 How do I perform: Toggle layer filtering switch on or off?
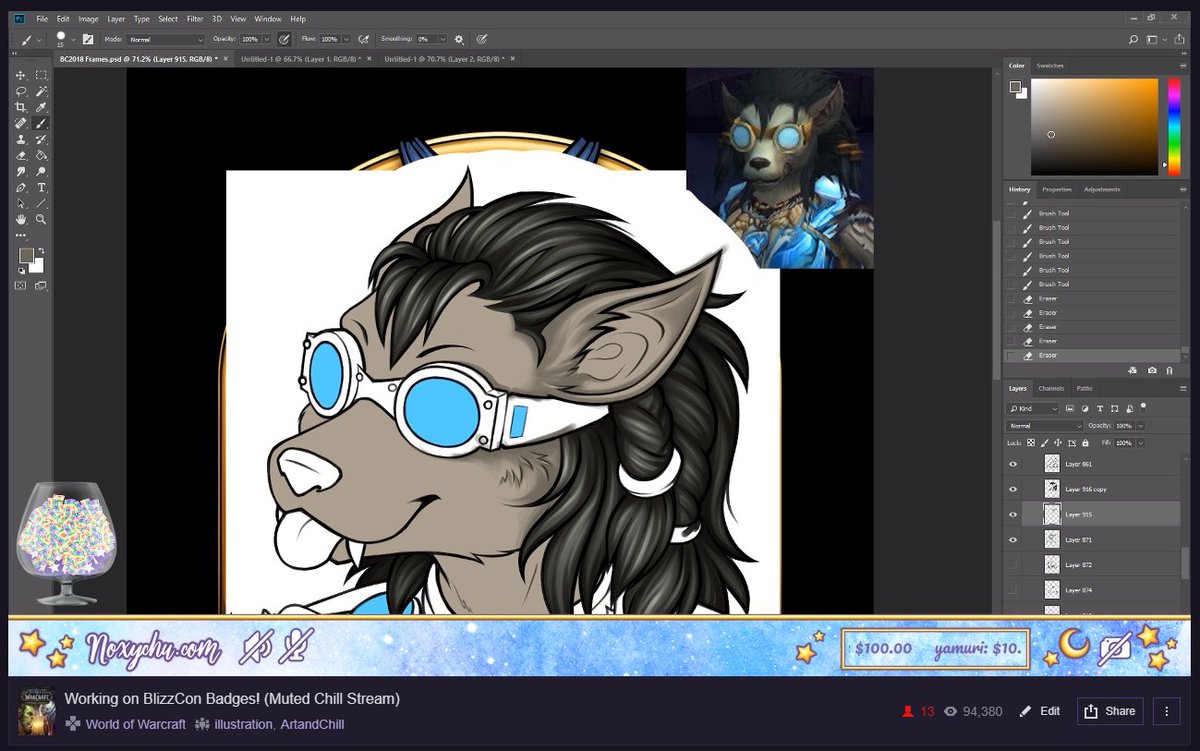click(1143, 406)
